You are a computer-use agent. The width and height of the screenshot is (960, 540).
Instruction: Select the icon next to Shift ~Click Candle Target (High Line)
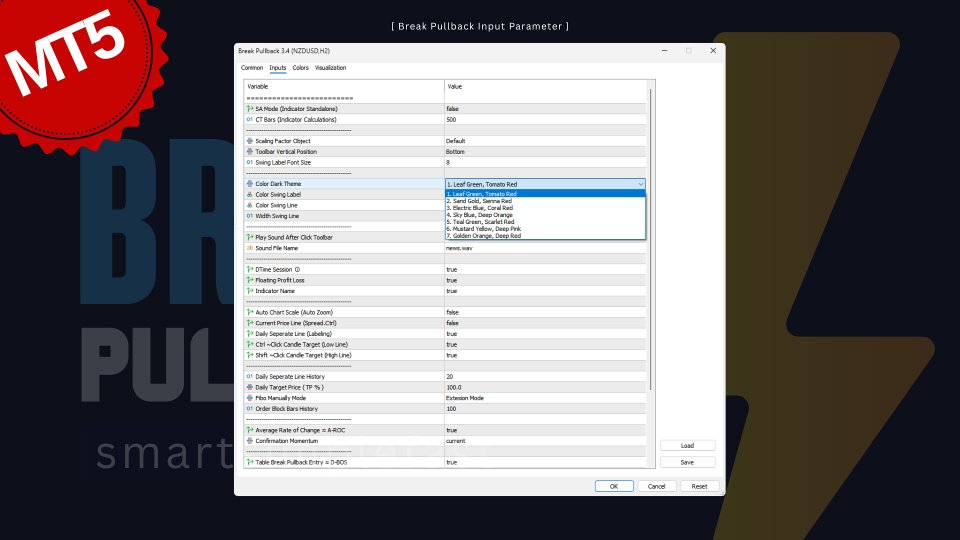[x=250, y=355]
